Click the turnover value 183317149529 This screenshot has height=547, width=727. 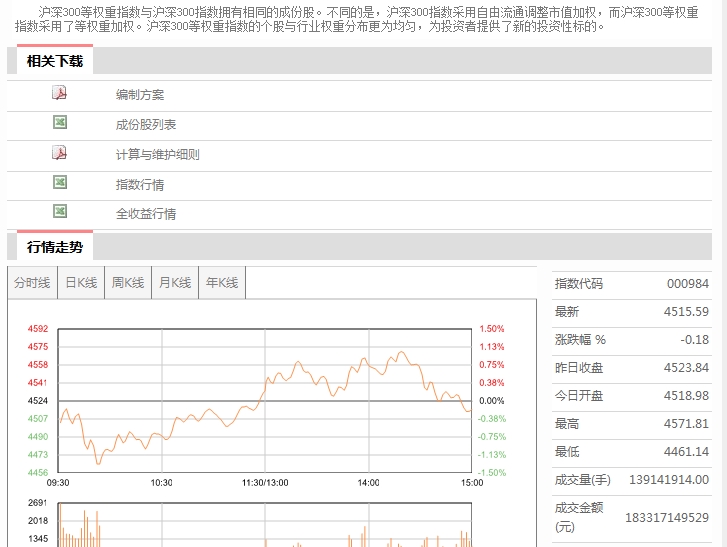667,517
